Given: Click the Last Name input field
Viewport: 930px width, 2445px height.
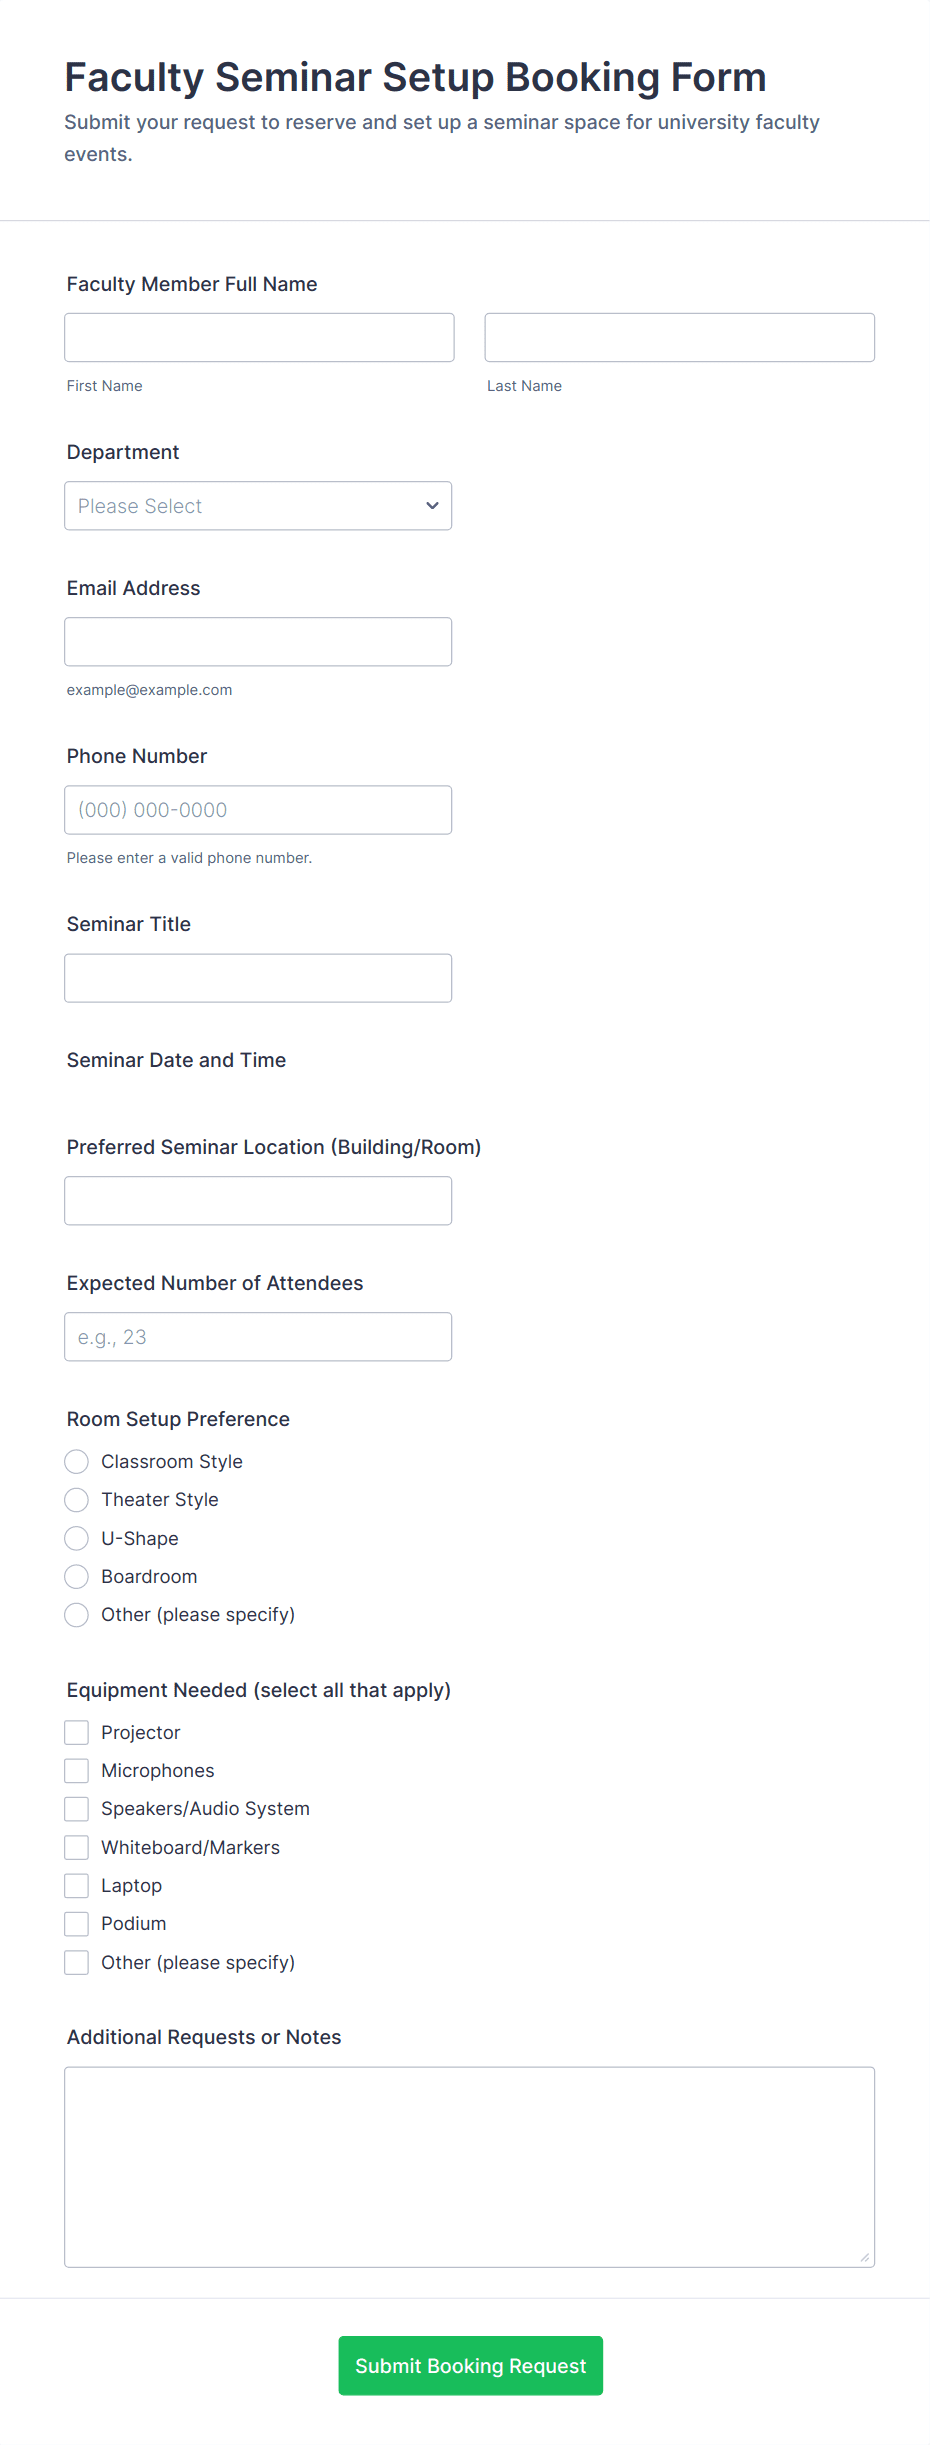Looking at the screenshot, I should [x=679, y=338].
